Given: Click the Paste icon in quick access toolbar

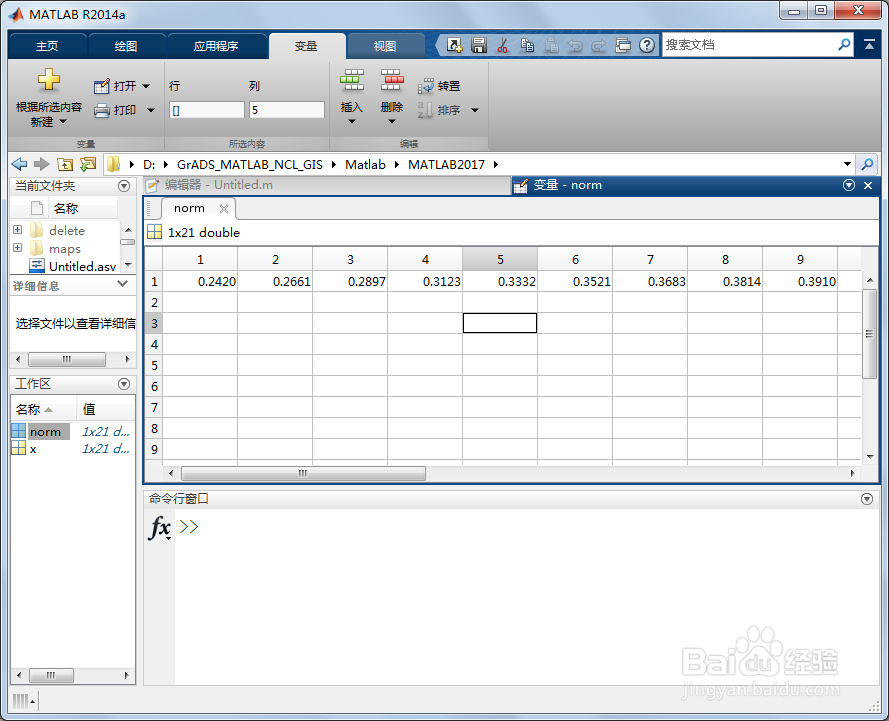Looking at the screenshot, I should pyautogui.click(x=552, y=45).
